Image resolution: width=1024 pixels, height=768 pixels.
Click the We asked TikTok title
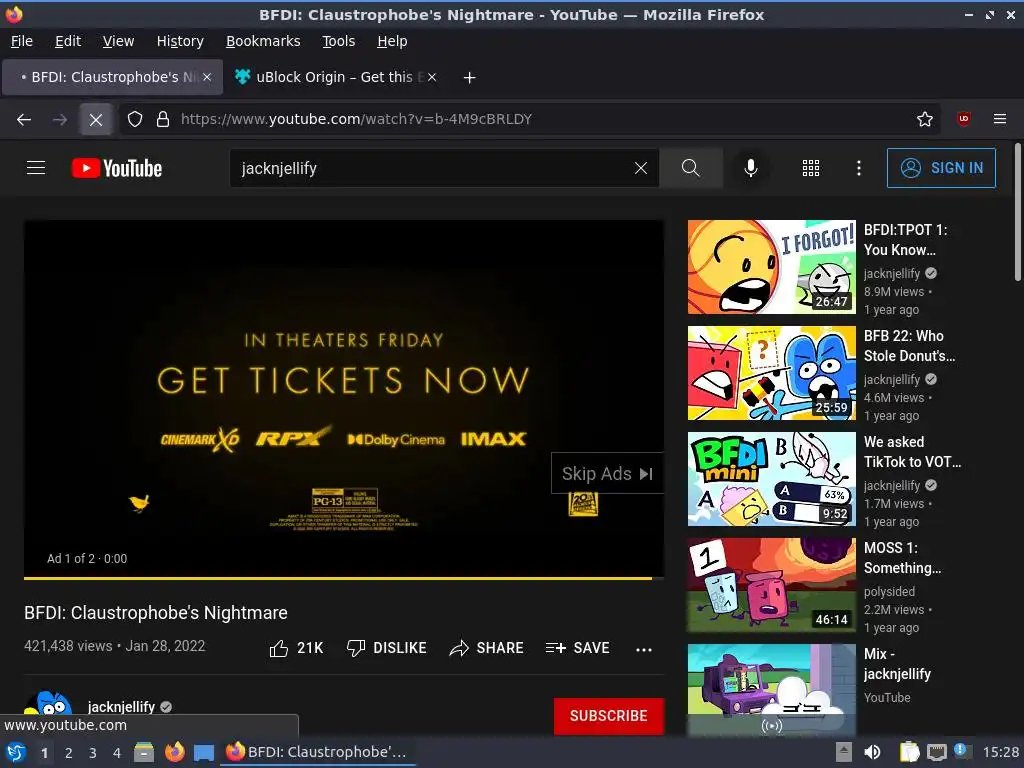click(x=912, y=452)
